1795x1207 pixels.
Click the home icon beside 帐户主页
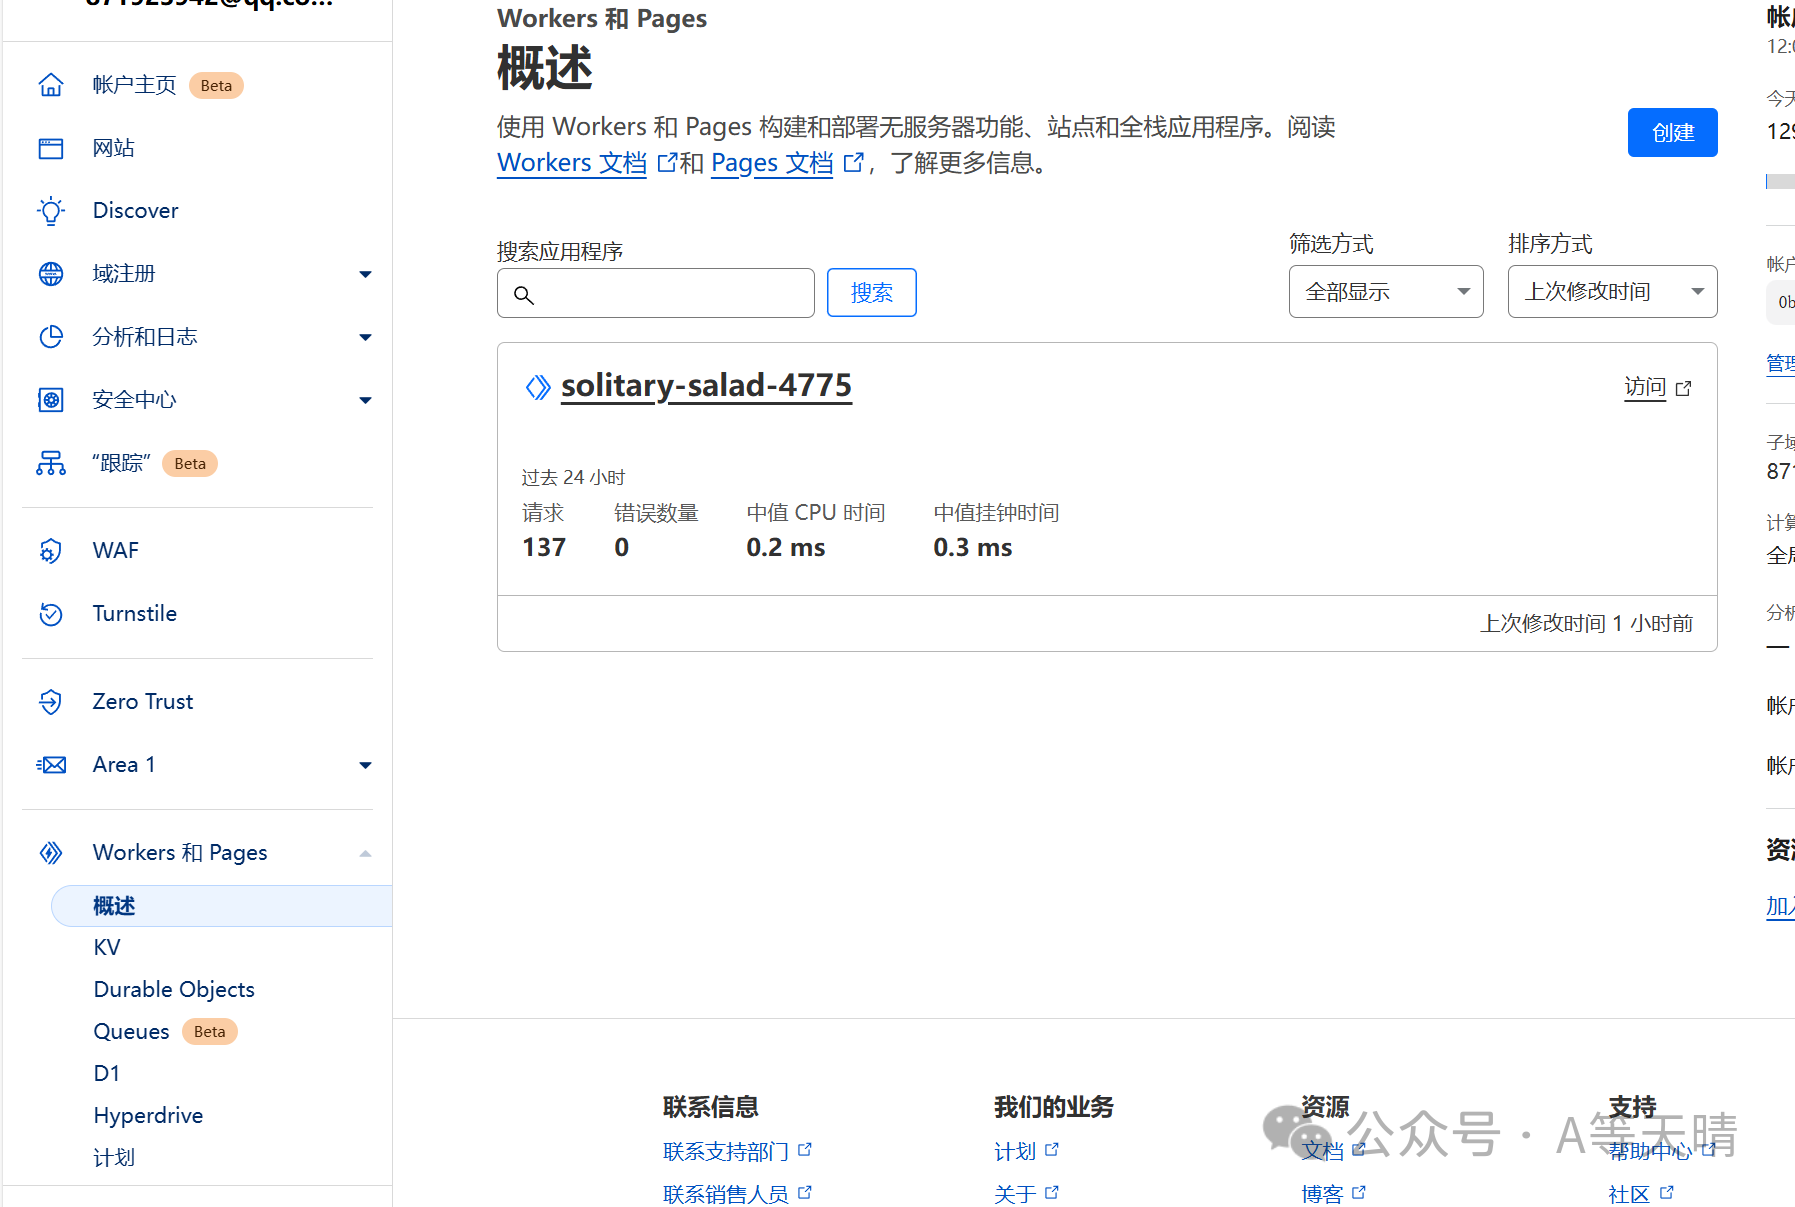pos(51,85)
